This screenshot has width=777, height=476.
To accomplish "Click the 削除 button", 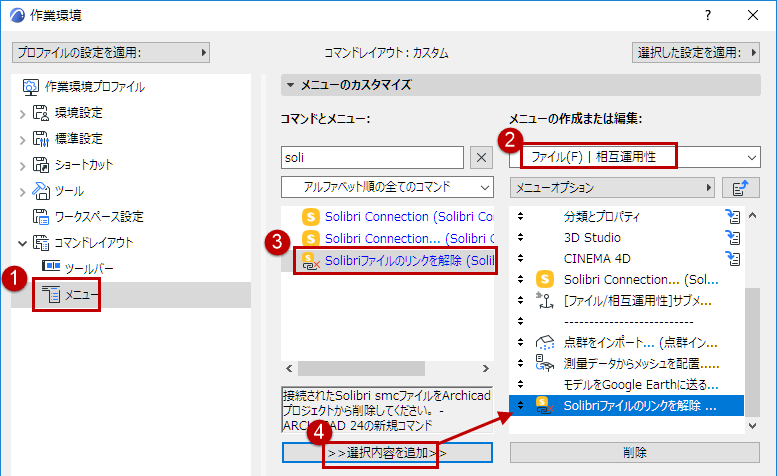I will (x=635, y=453).
